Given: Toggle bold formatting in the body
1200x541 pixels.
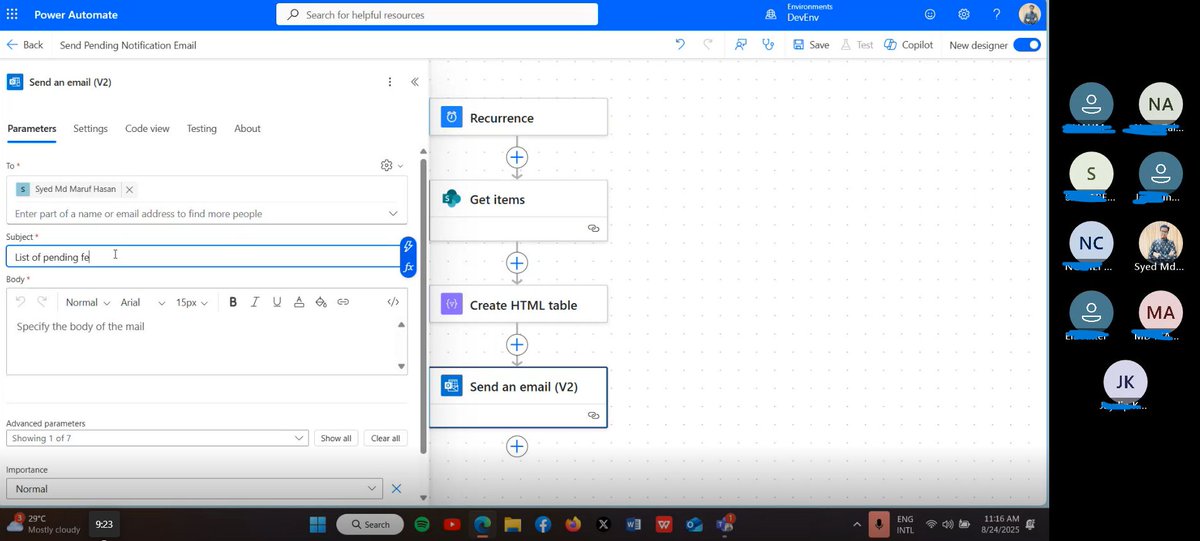Looking at the screenshot, I should [233, 302].
